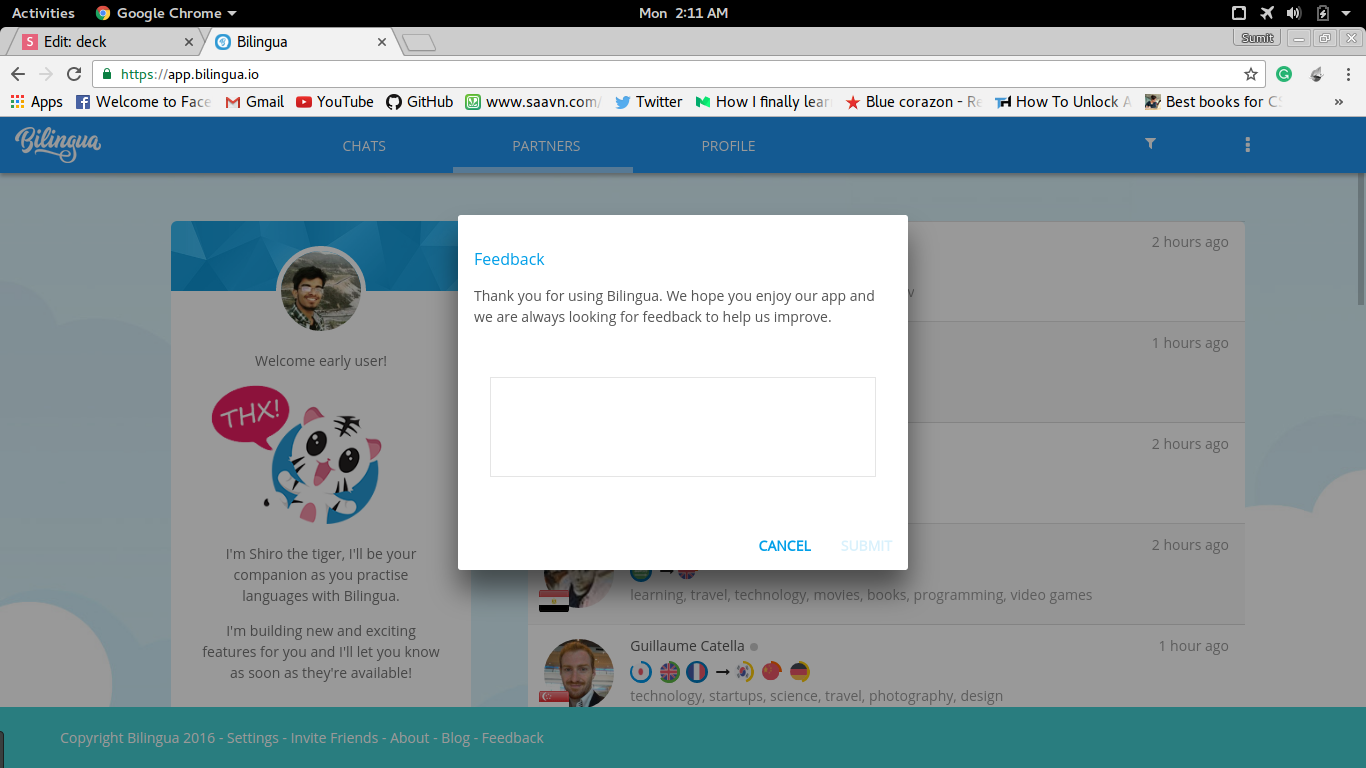The height and width of the screenshot is (768, 1366).
Task: Open the How I finally learned bookmark
Action: [764, 102]
